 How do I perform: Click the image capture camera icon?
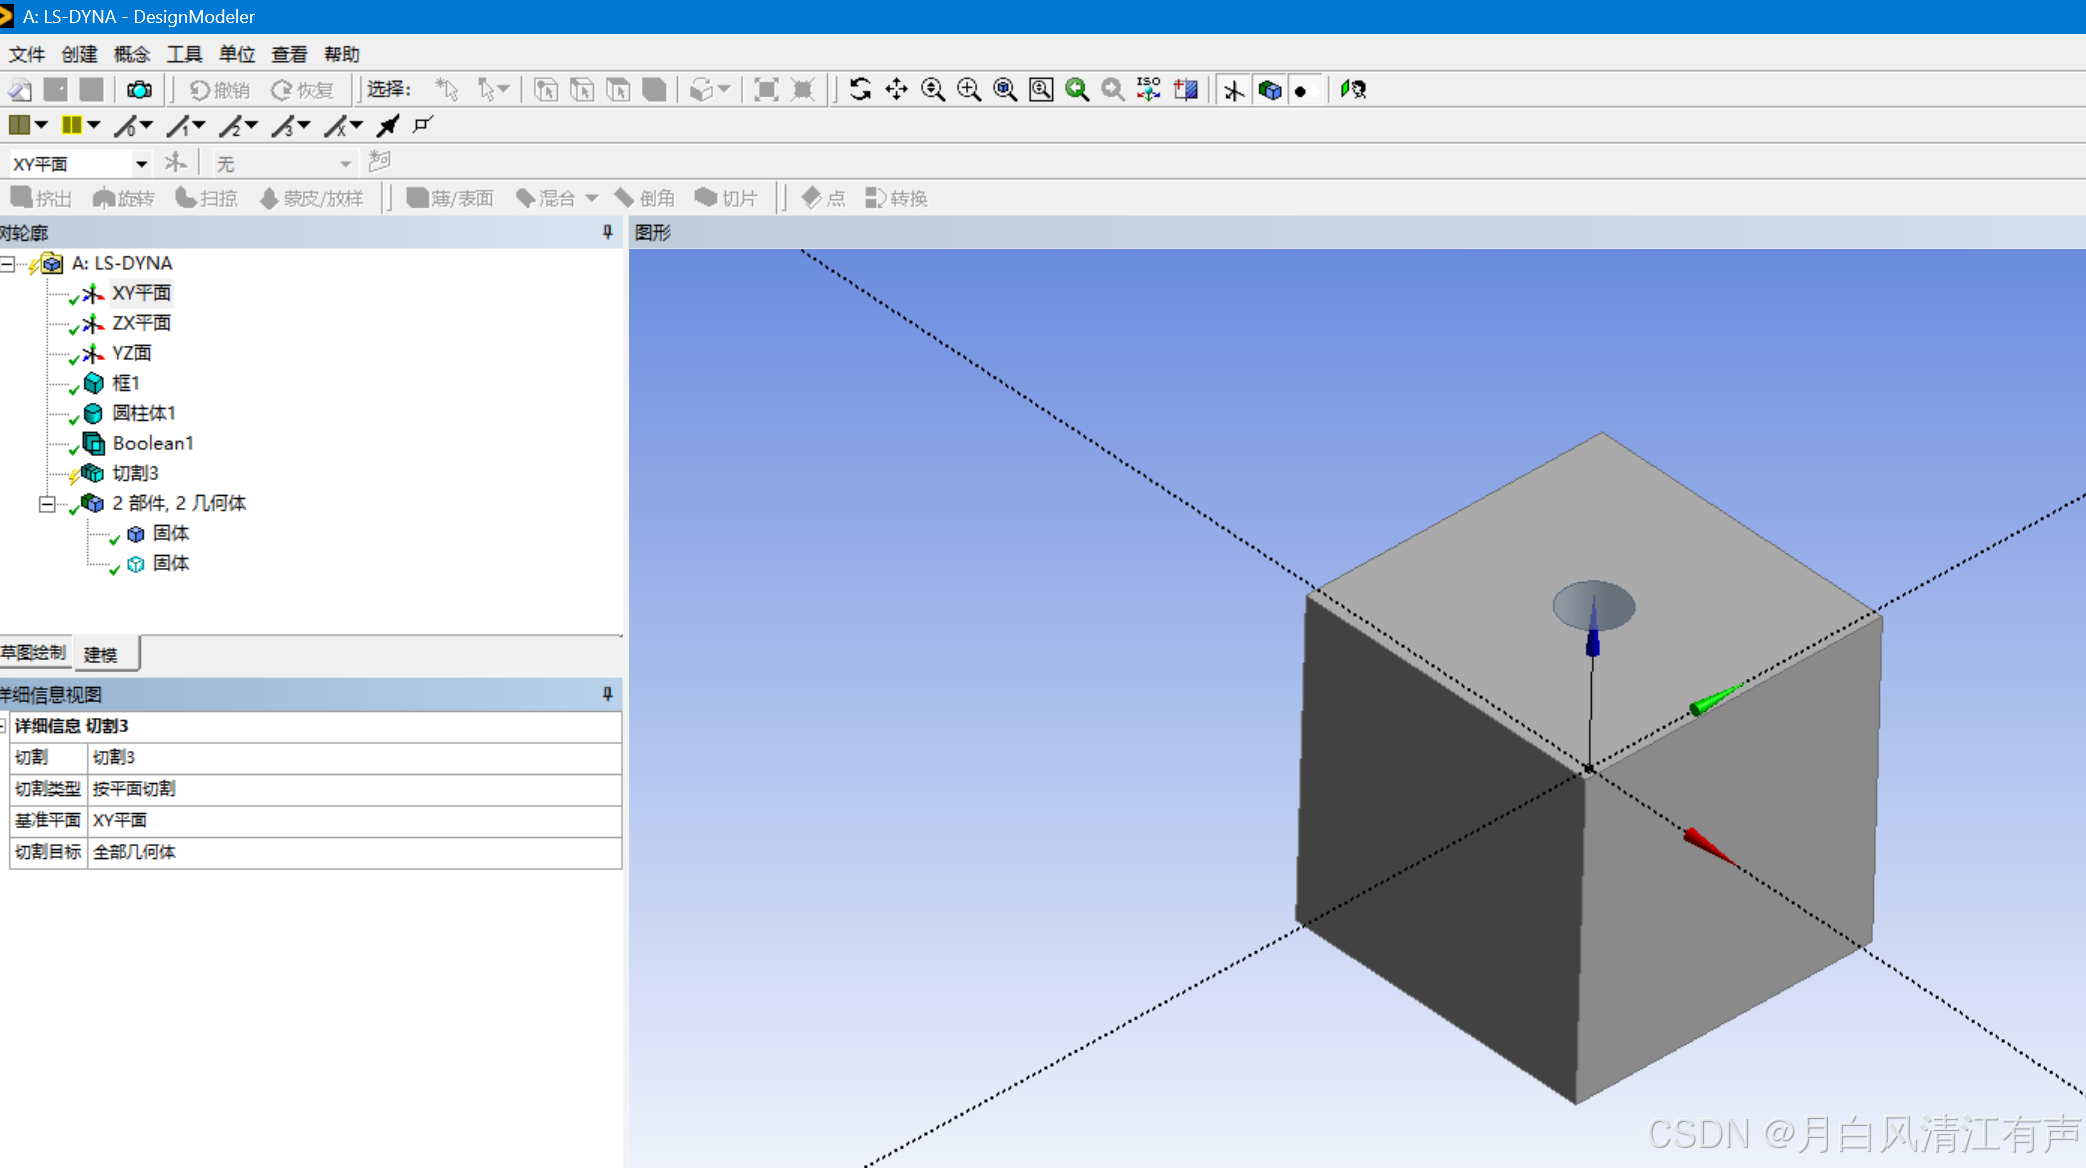coord(139,90)
